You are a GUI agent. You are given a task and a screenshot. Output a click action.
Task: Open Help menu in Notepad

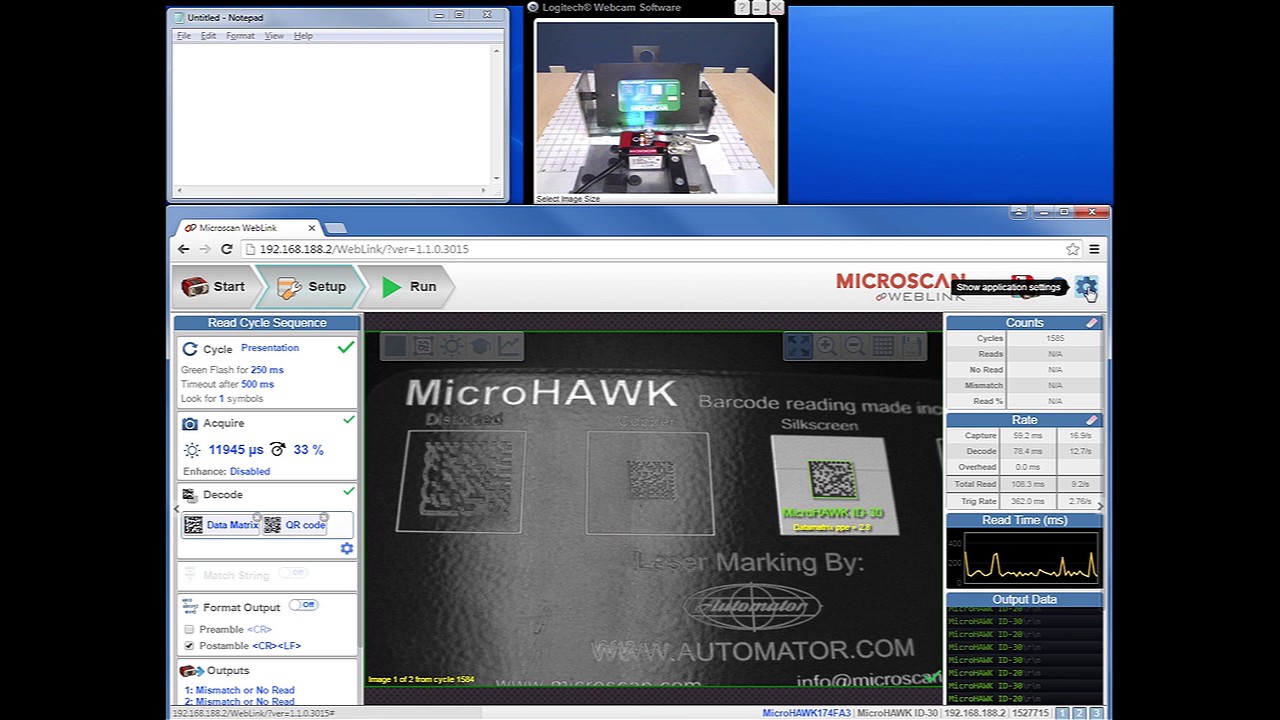[x=303, y=36]
